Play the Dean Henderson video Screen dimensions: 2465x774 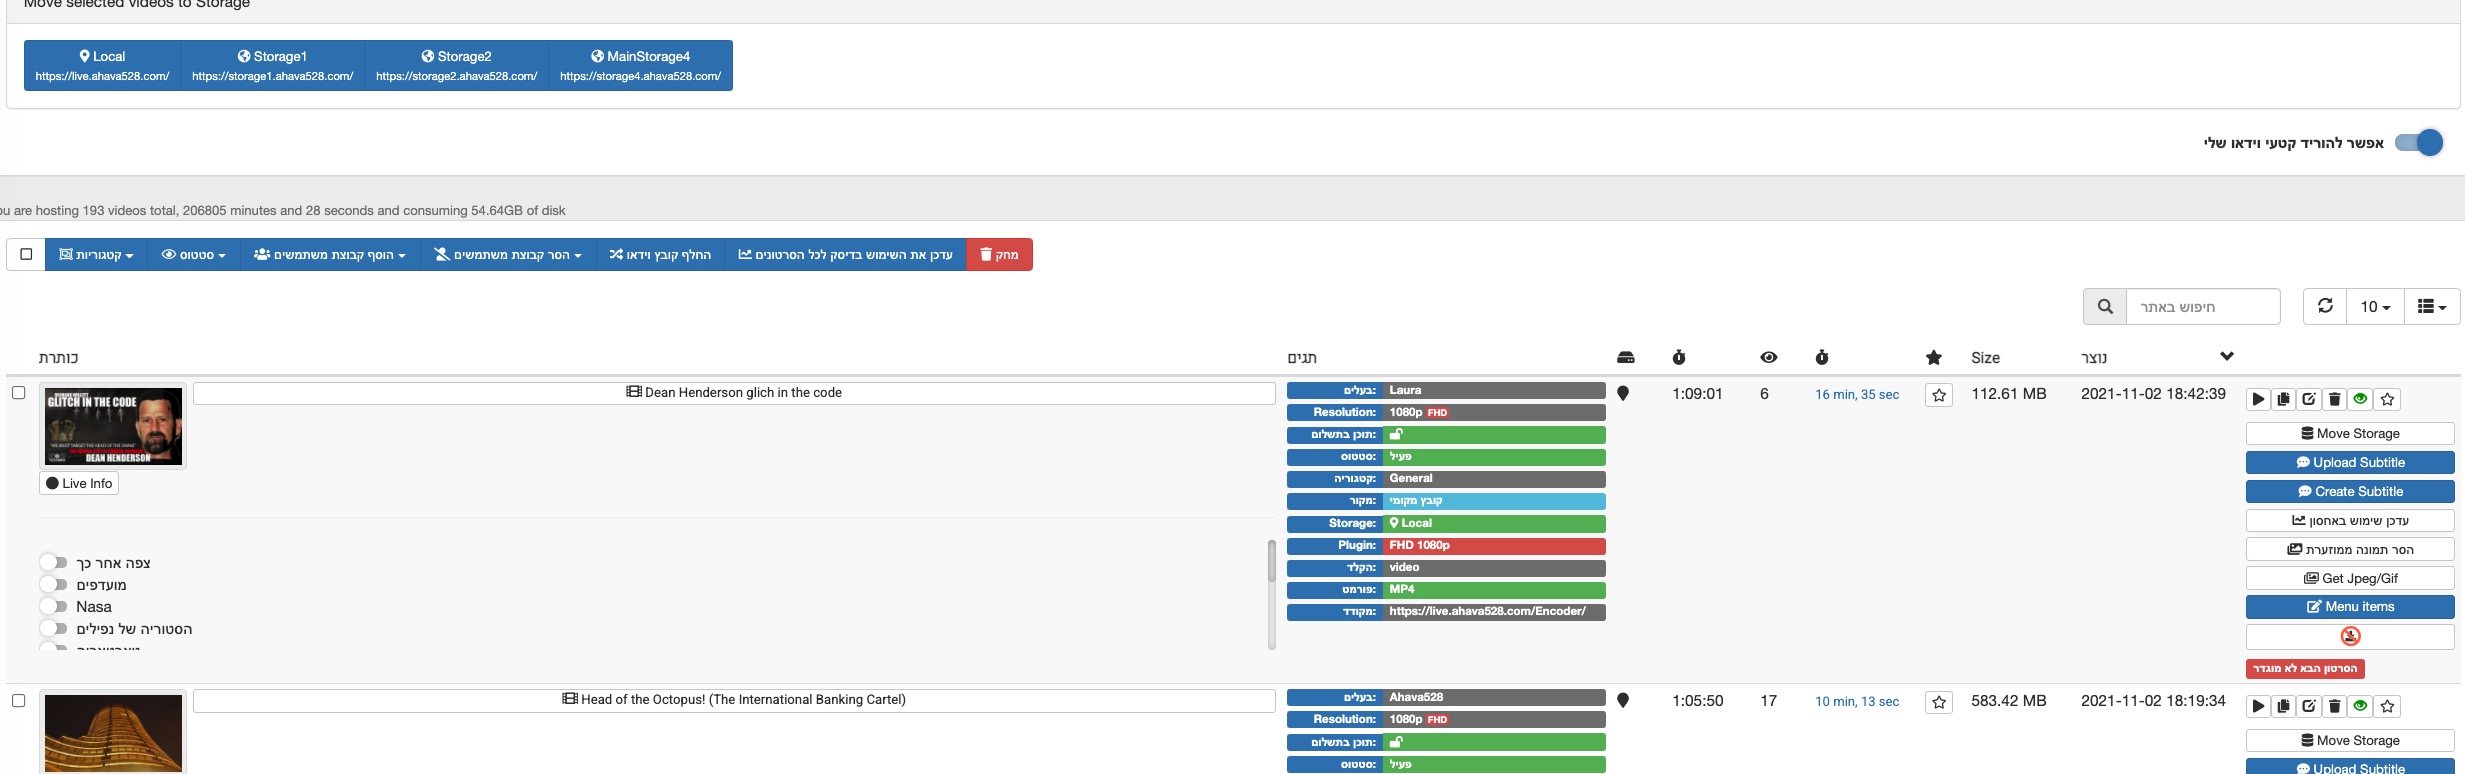point(2258,399)
